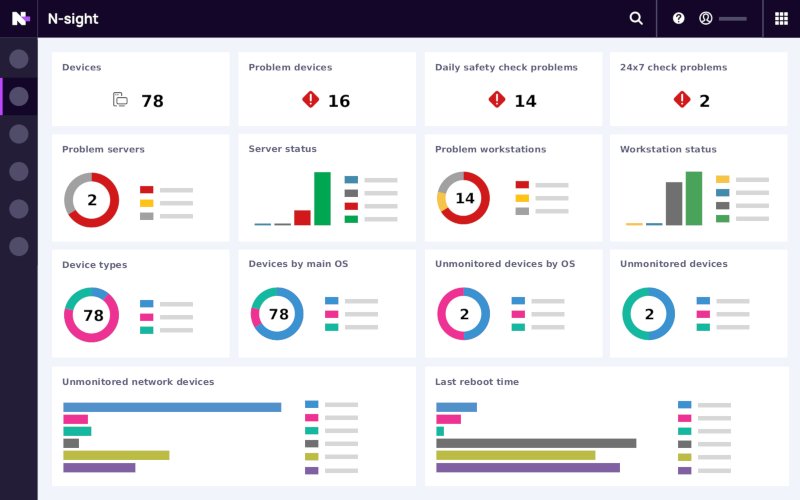Click the Problem devices red alert icon
Screen dimensions: 800x500
click(310, 100)
